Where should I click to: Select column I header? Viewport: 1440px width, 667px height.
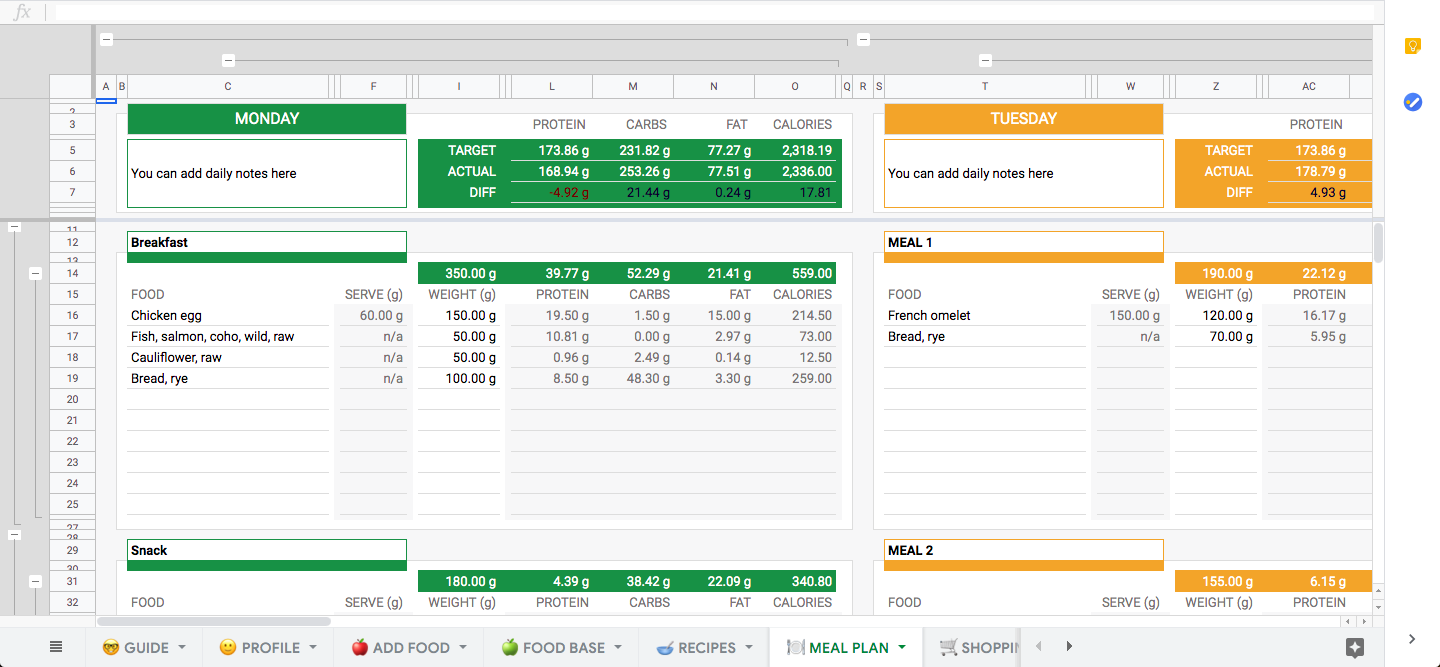pos(459,87)
